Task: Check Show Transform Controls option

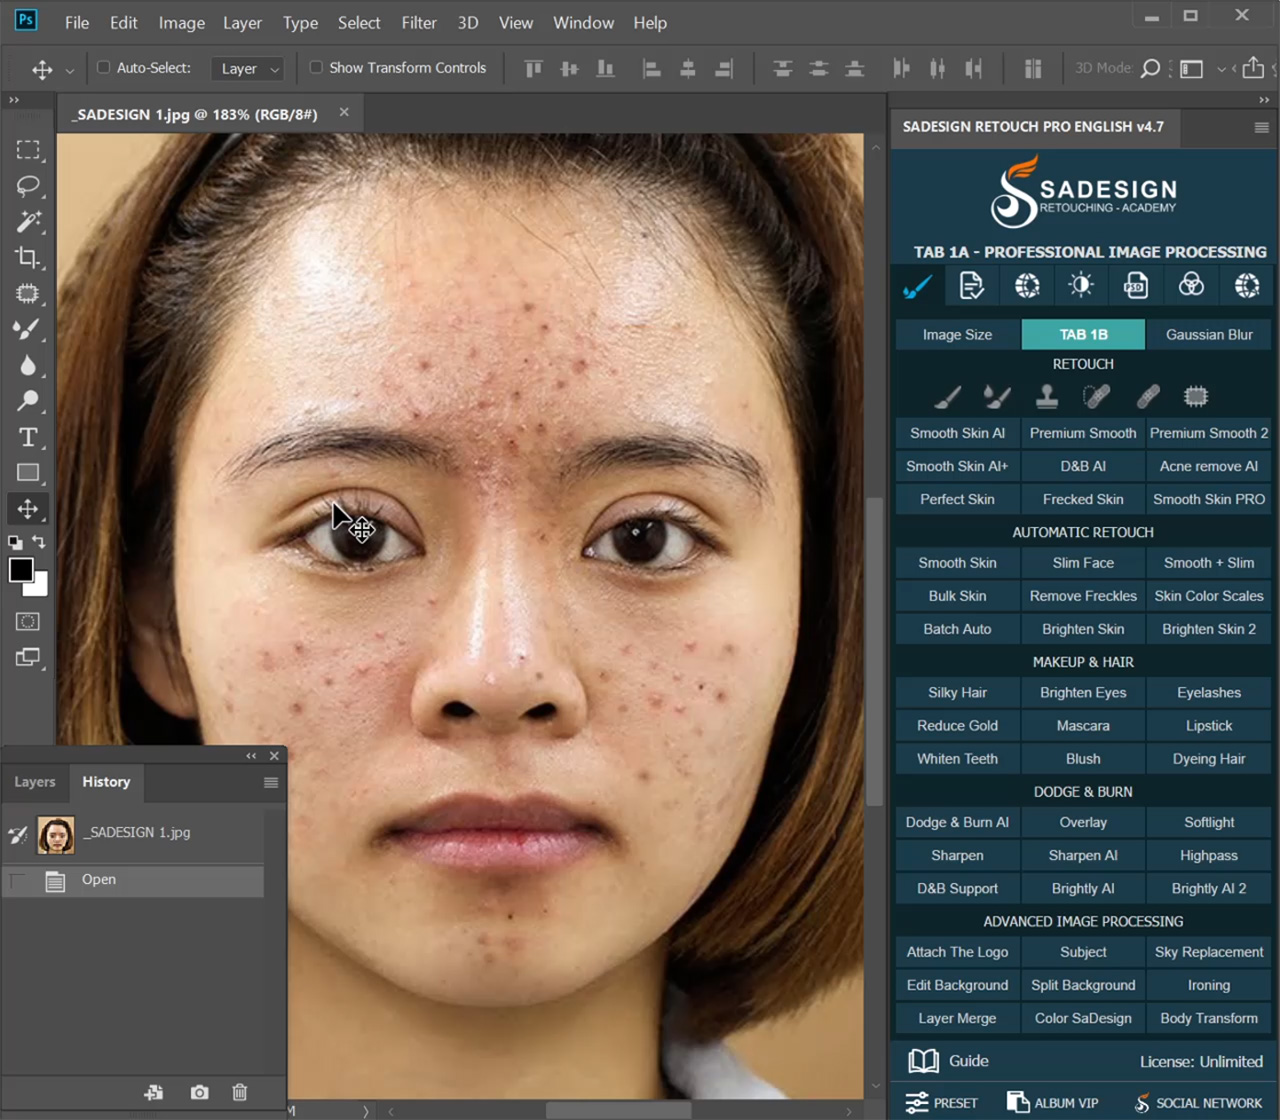Action: point(316,68)
